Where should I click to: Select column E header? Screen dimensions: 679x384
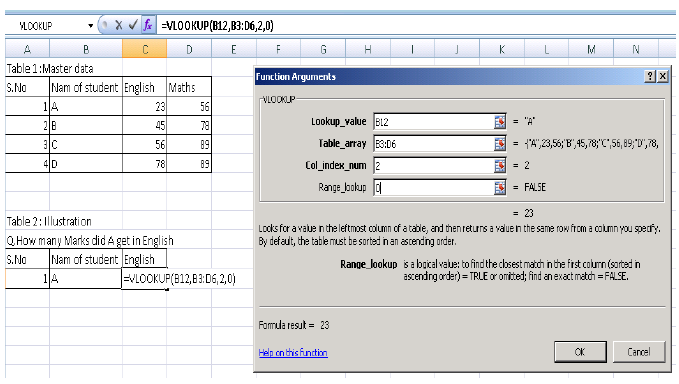234,49
